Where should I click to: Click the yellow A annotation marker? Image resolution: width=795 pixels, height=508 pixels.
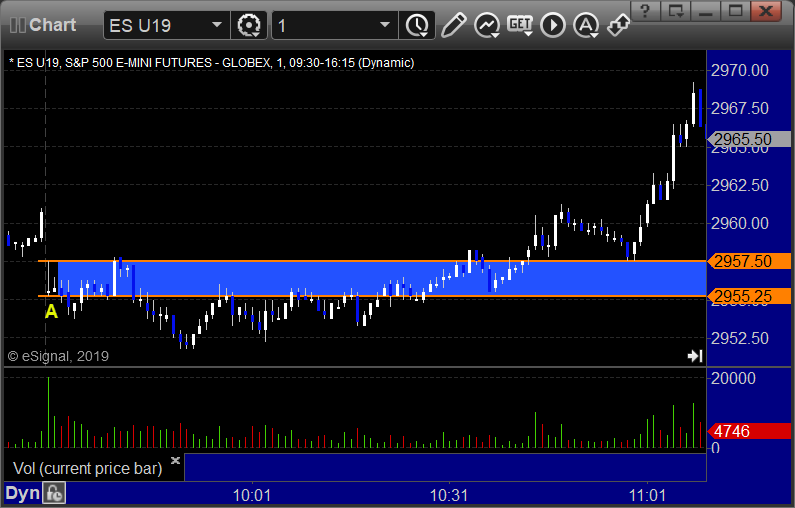(51, 311)
